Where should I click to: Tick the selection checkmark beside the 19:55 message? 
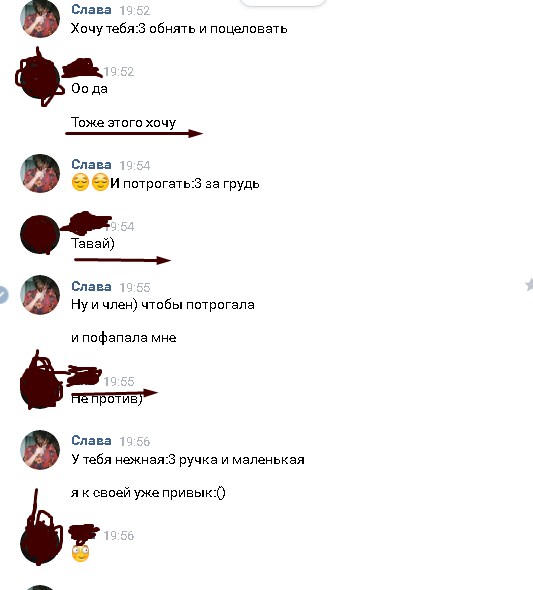pos(3,295)
